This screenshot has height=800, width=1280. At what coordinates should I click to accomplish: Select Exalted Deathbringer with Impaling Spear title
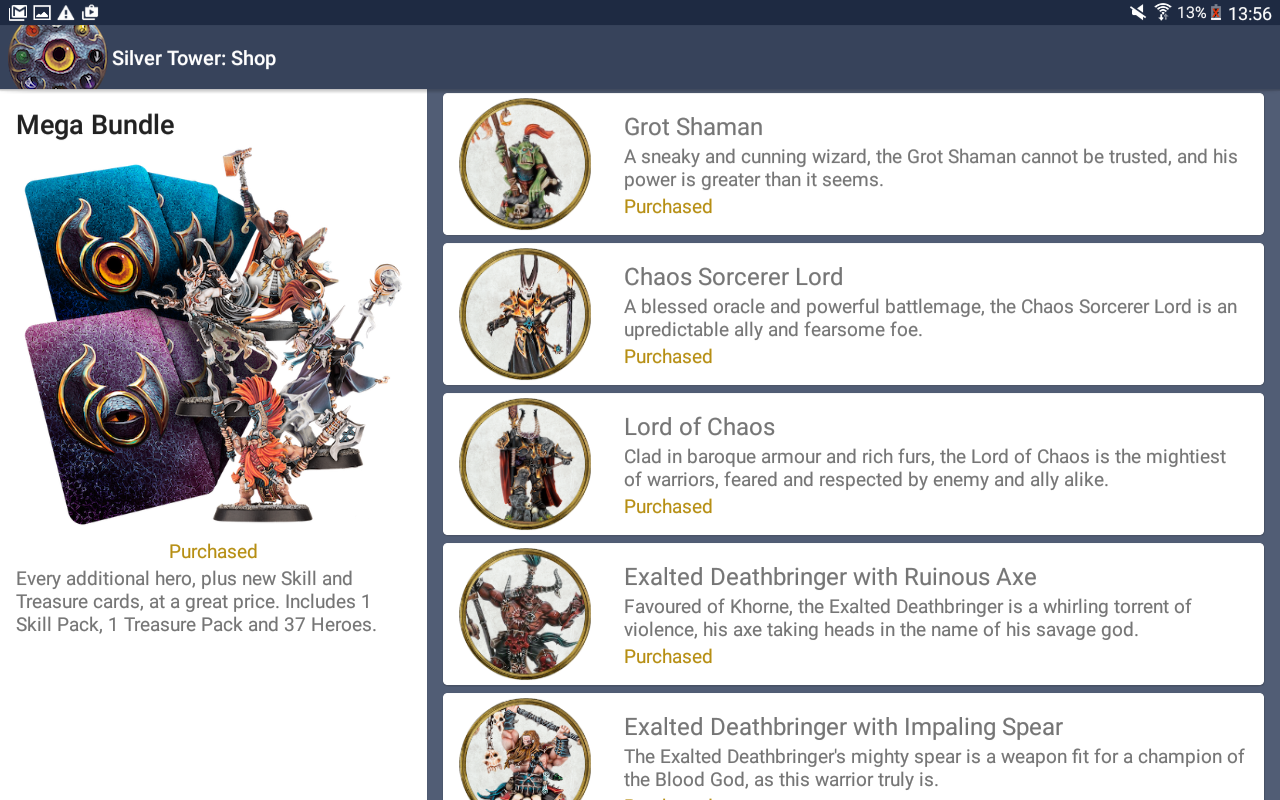(843, 727)
